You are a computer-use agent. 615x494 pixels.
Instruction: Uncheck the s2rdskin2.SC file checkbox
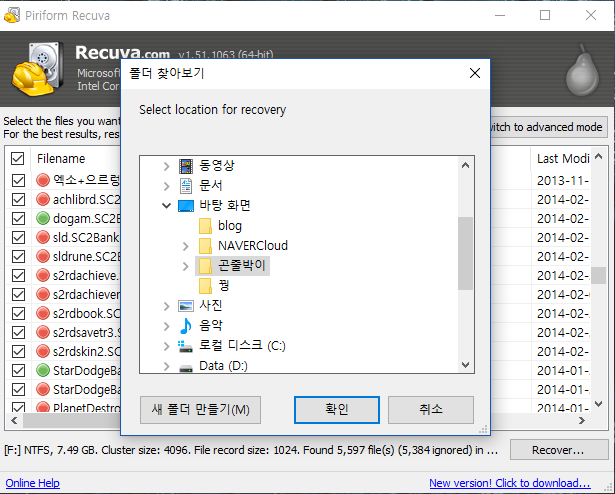pyautogui.click(x=18, y=352)
